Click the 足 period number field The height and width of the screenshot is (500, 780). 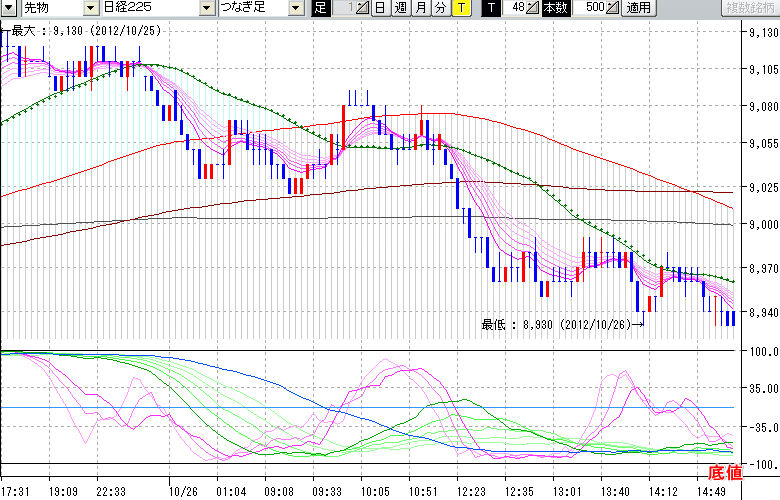click(x=342, y=8)
